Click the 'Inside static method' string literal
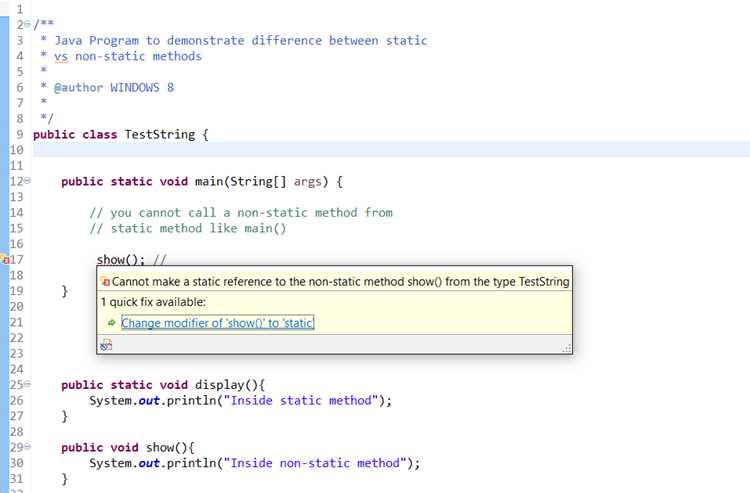750x493 pixels. pos(301,401)
